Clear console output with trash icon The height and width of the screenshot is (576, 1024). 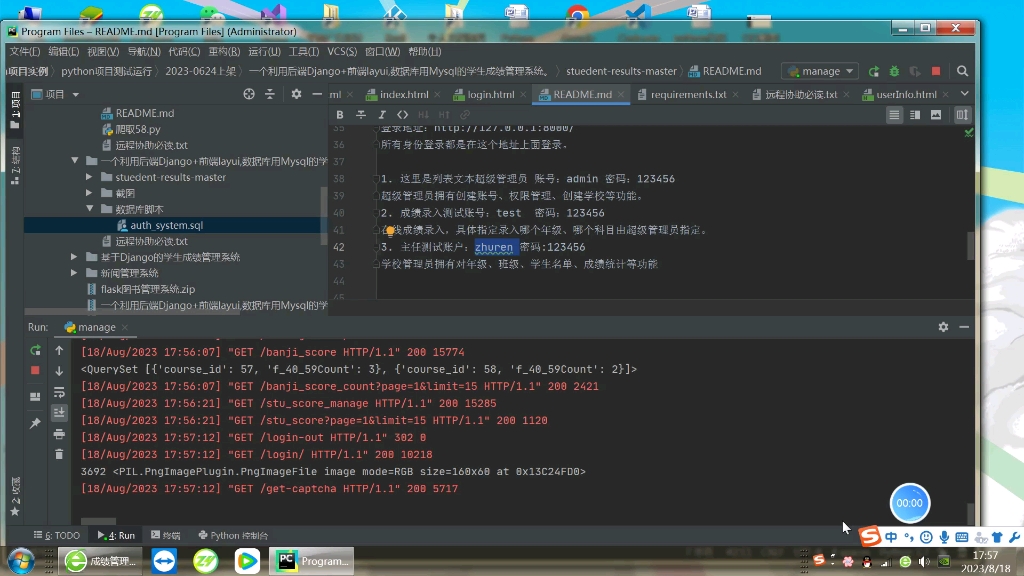coord(59,456)
